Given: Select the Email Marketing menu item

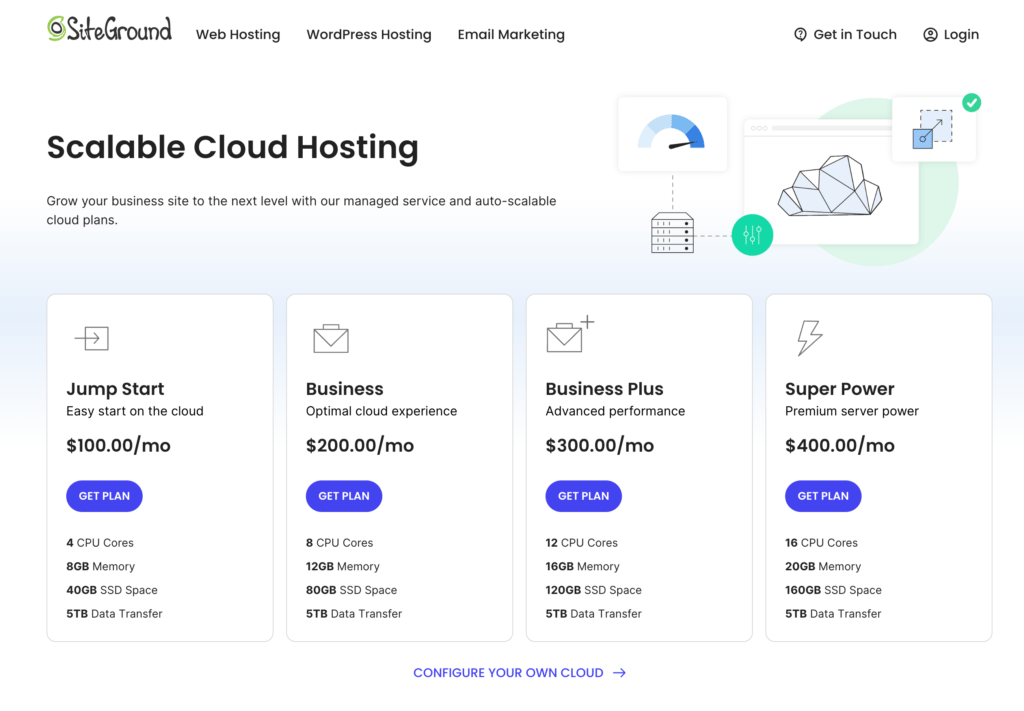Looking at the screenshot, I should pos(510,34).
